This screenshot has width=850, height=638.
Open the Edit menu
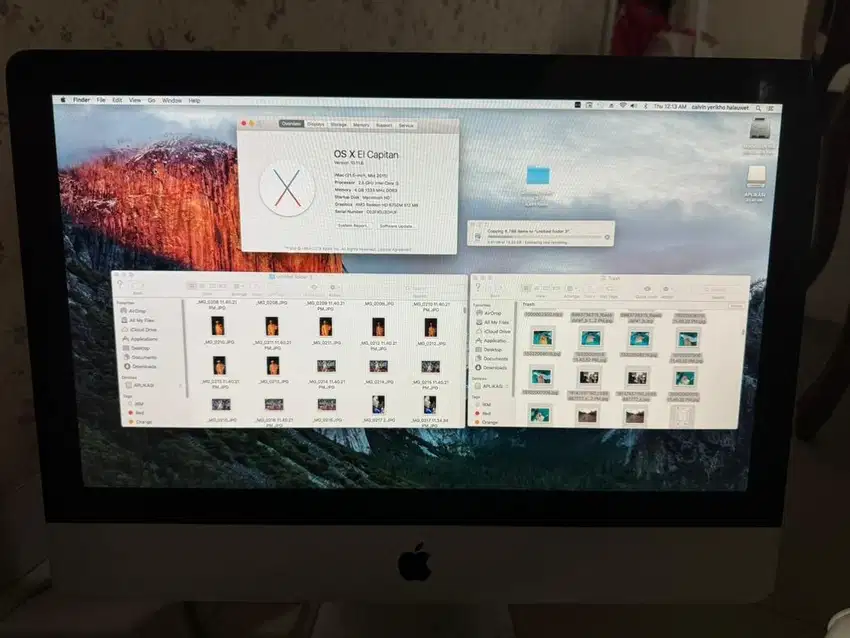coord(117,100)
